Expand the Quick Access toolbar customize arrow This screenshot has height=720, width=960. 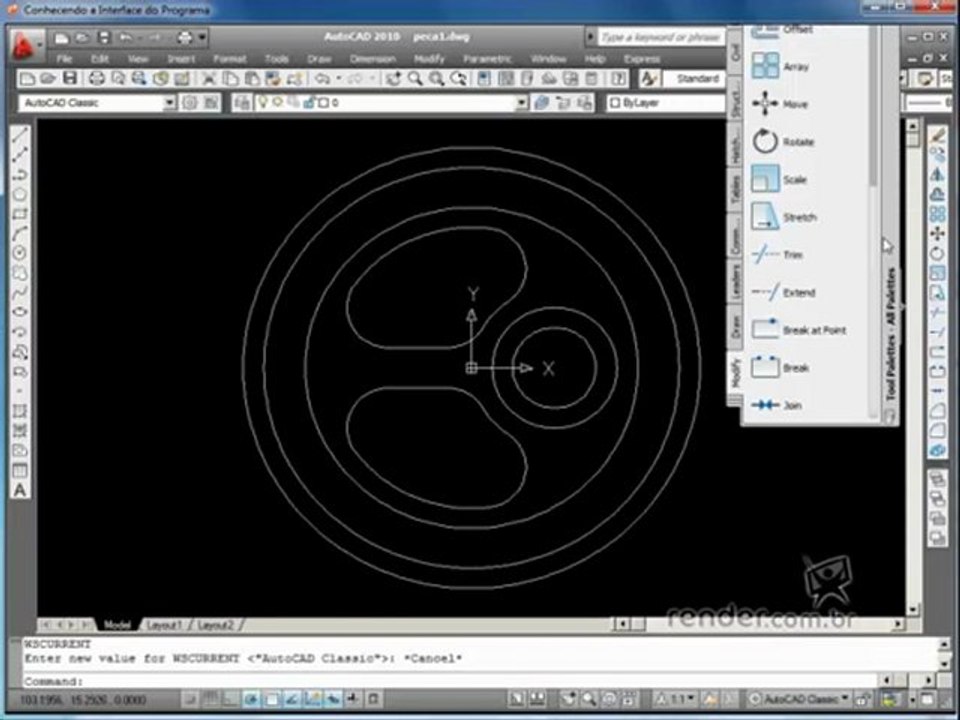203,38
